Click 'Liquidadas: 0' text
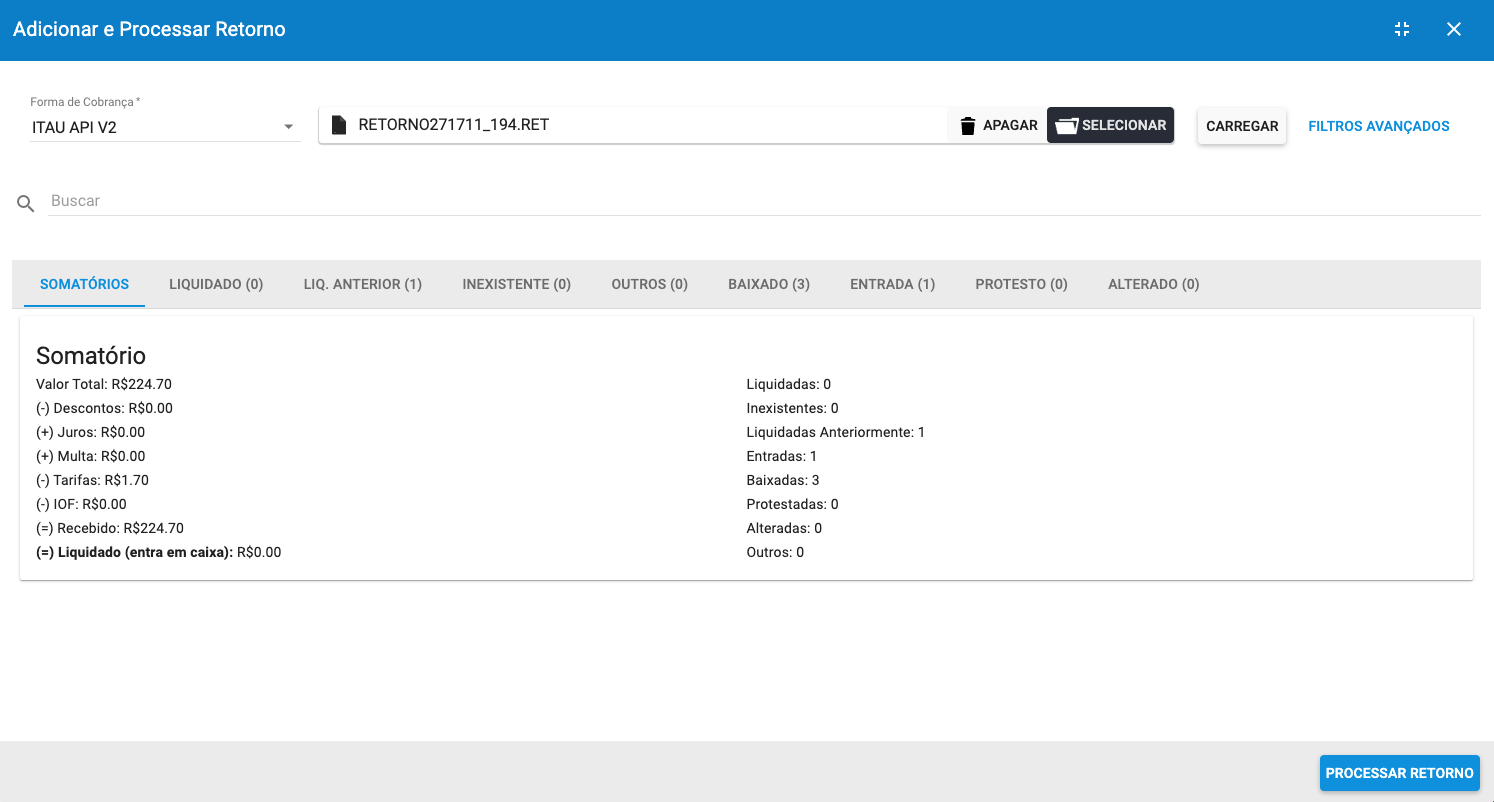The height and width of the screenshot is (802, 1494). (x=789, y=384)
